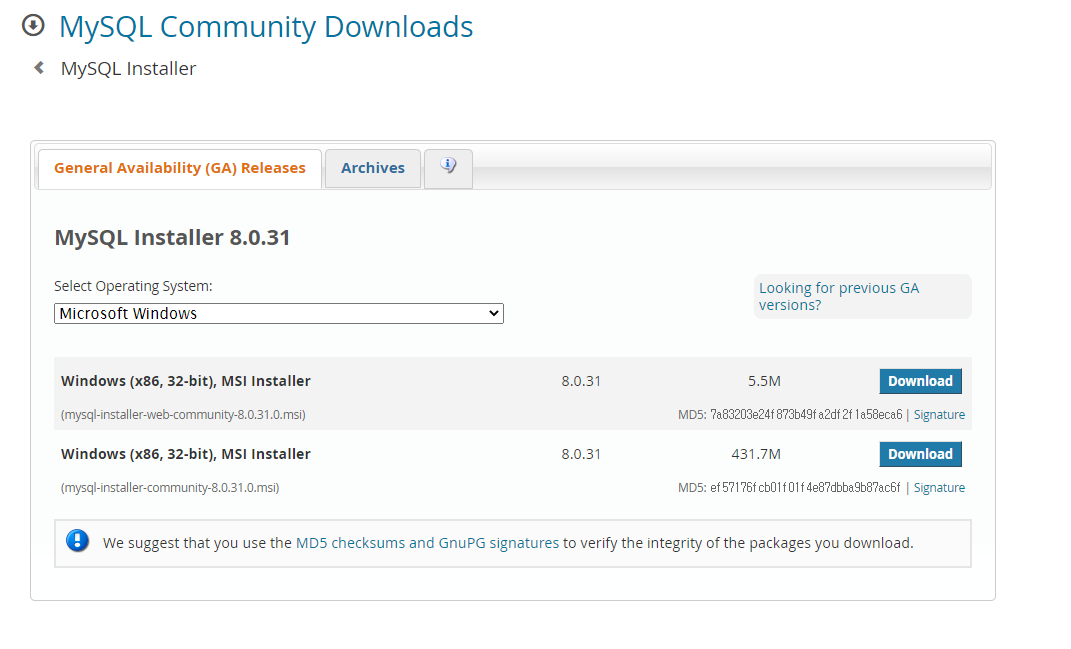1071x649 pixels.
Task: Download the 431.7M community installer
Action: click(x=920, y=454)
